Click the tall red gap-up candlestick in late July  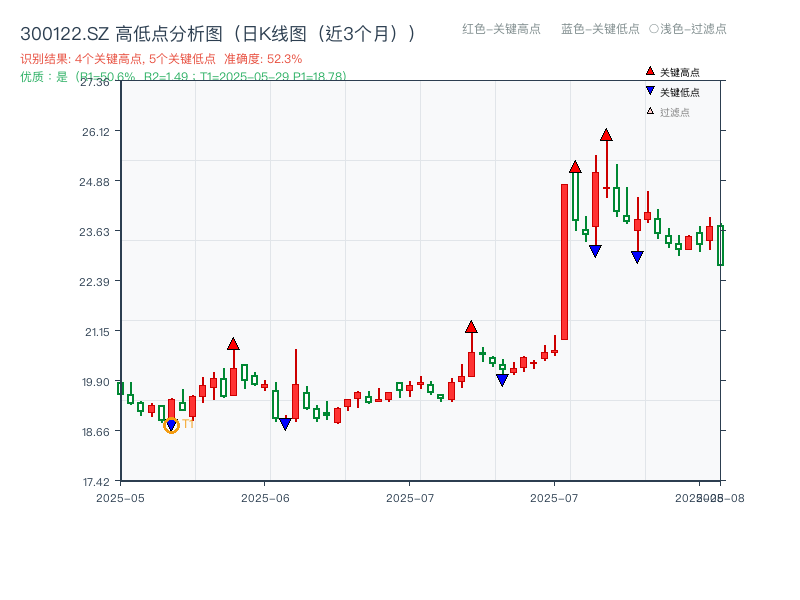coord(566,260)
